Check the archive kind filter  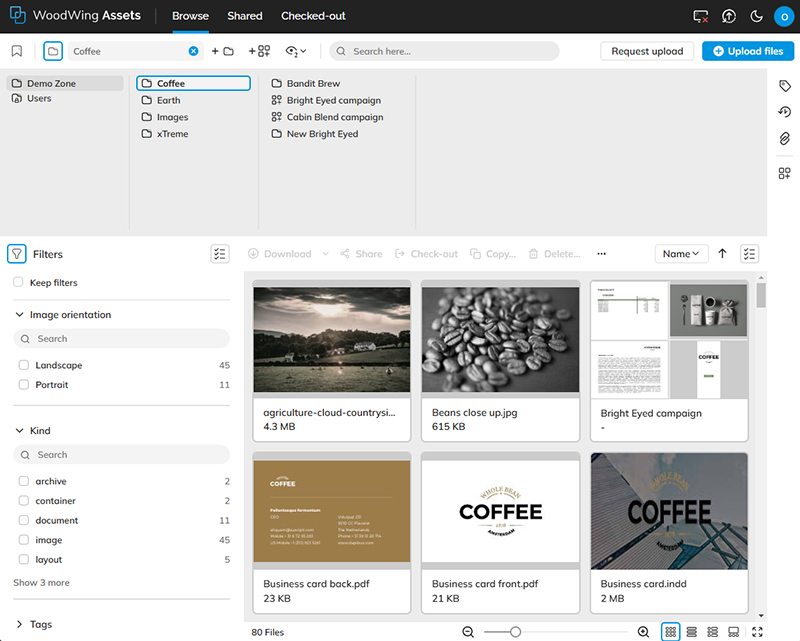click(23, 481)
